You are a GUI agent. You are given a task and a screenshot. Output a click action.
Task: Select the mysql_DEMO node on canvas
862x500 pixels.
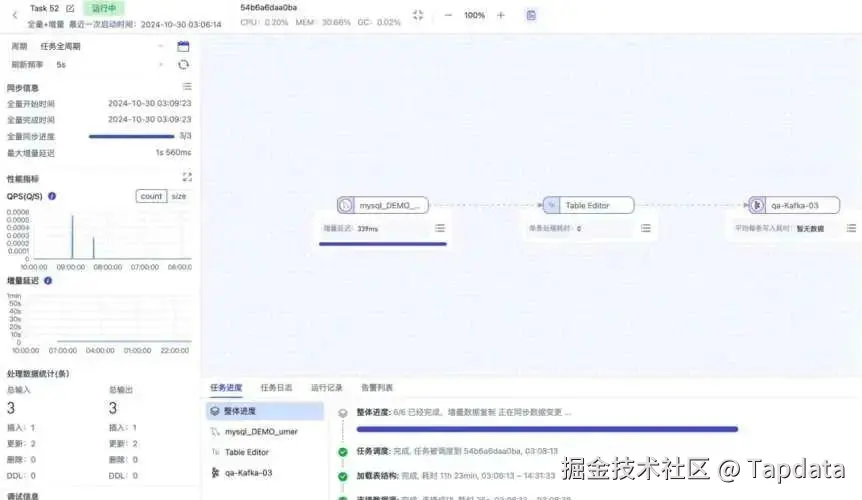[383, 205]
